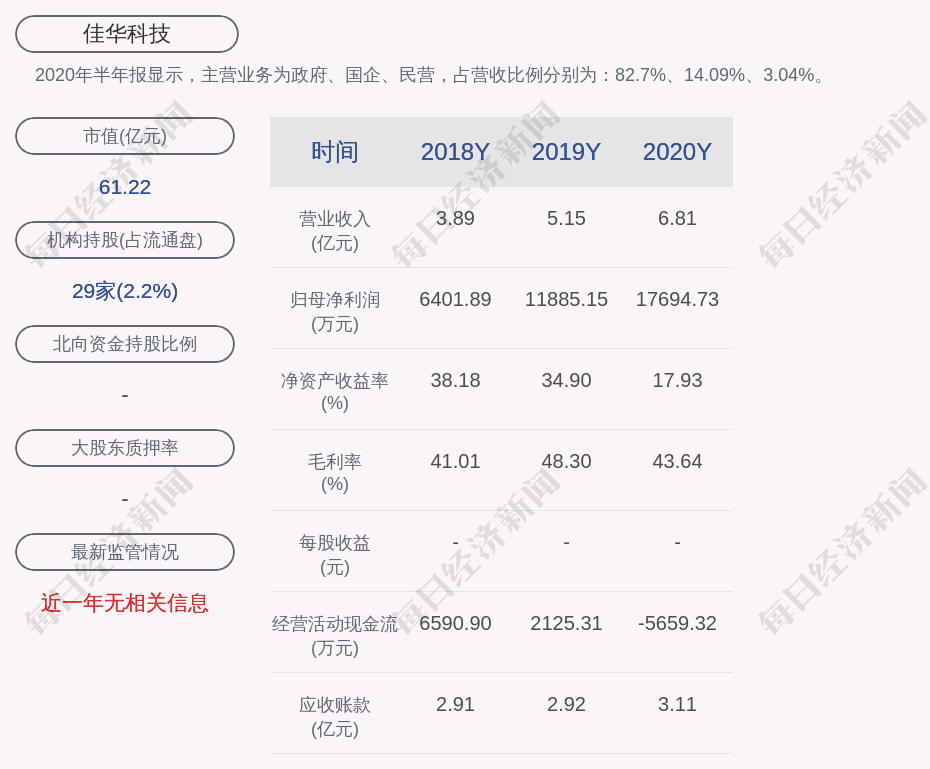The image size is (930, 769).
Task: Click the 佳华科技 company name label
Action: pyautogui.click(x=127, y=34)
